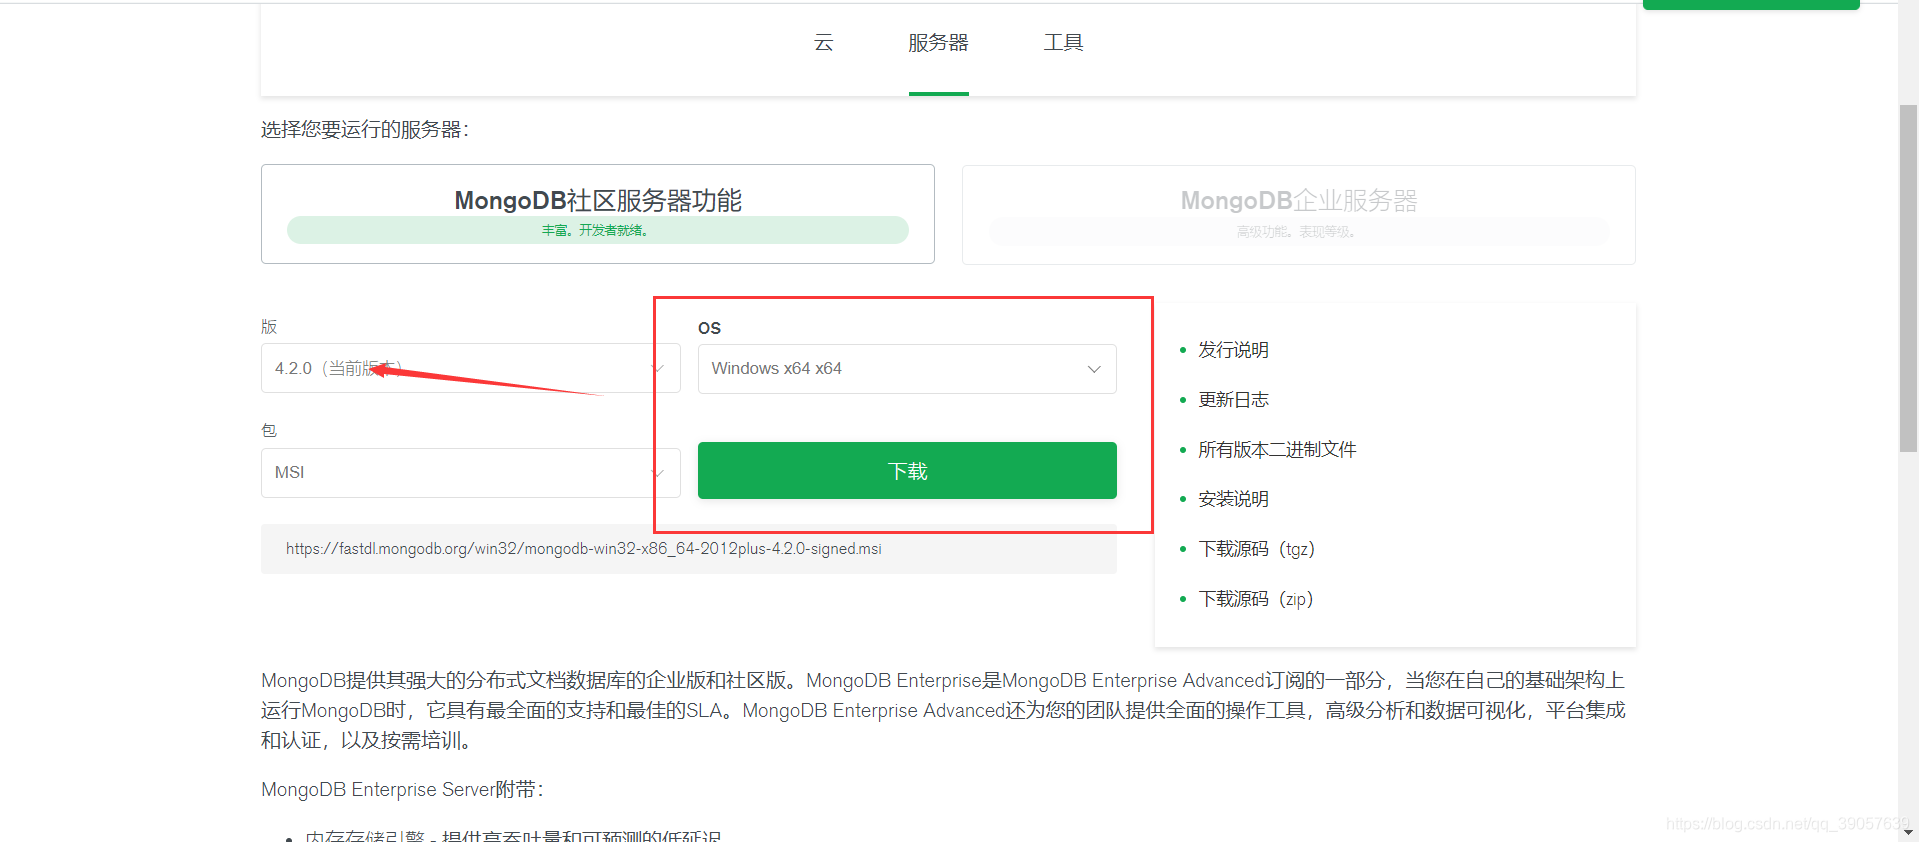This screenshot has height=842, width=1919.
Task: Click the vertical page scrollbar thumb
Action: (1908, 278)
